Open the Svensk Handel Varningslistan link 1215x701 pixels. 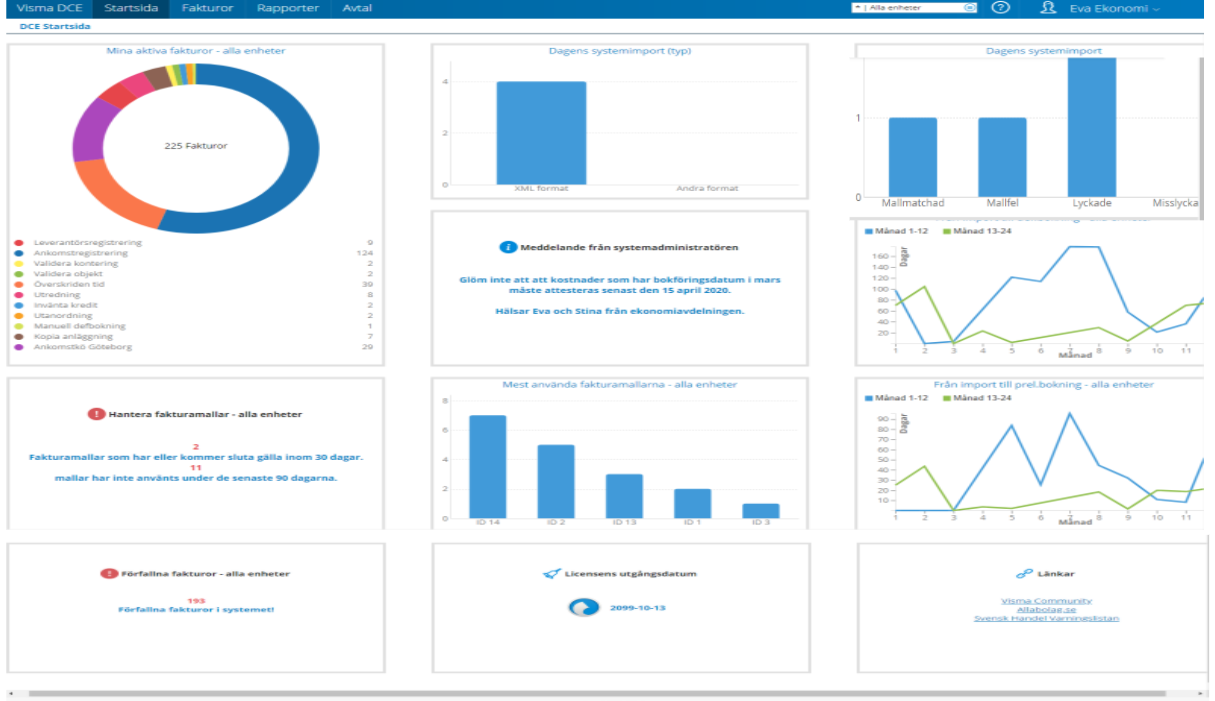(1046, 618)
